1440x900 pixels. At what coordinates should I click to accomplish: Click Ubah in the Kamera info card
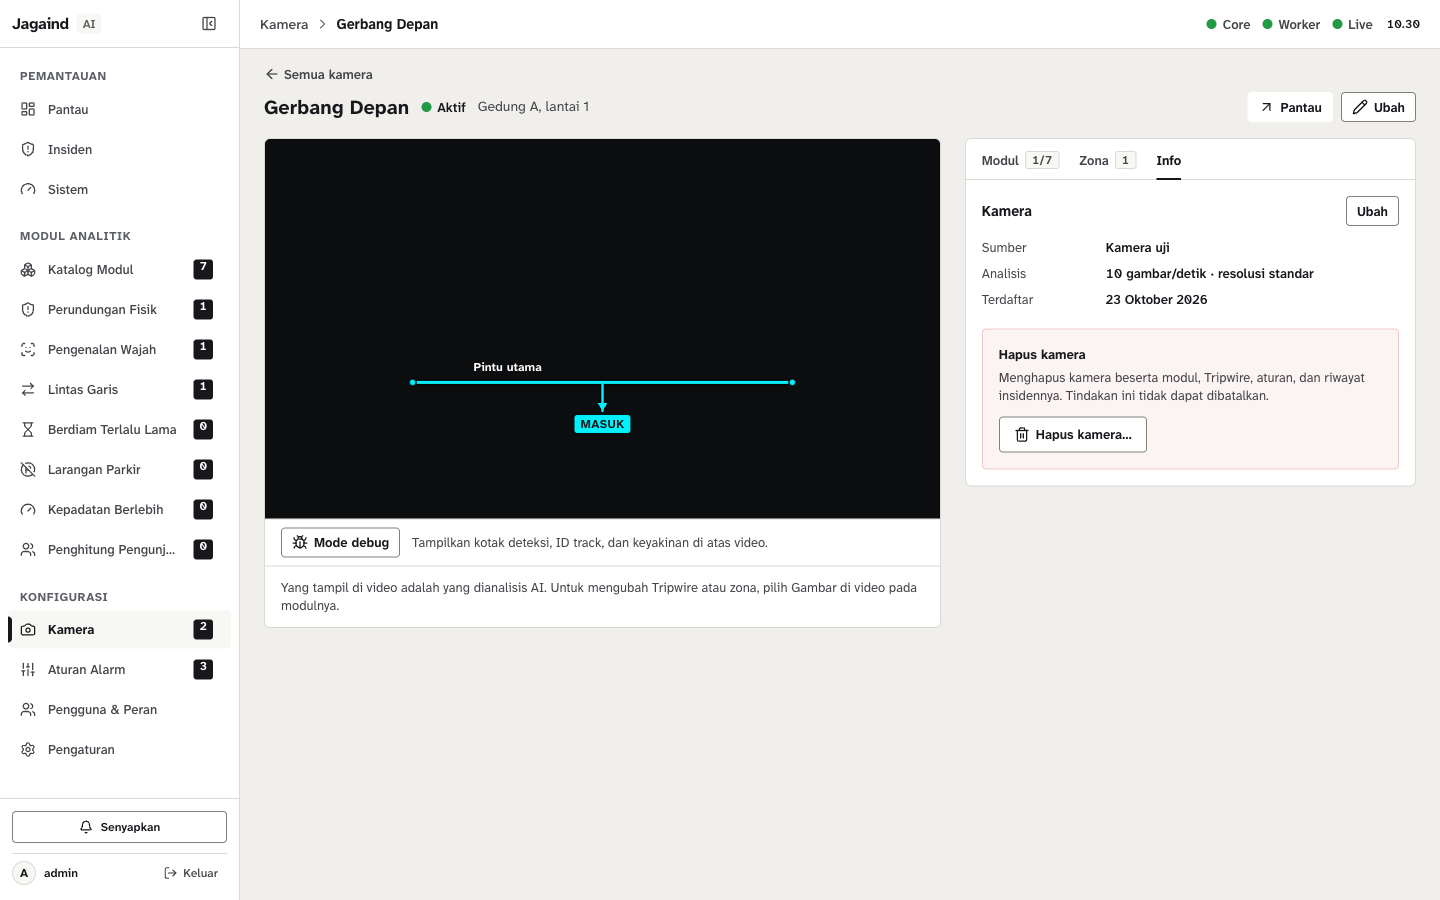[x=1372, y=211]
